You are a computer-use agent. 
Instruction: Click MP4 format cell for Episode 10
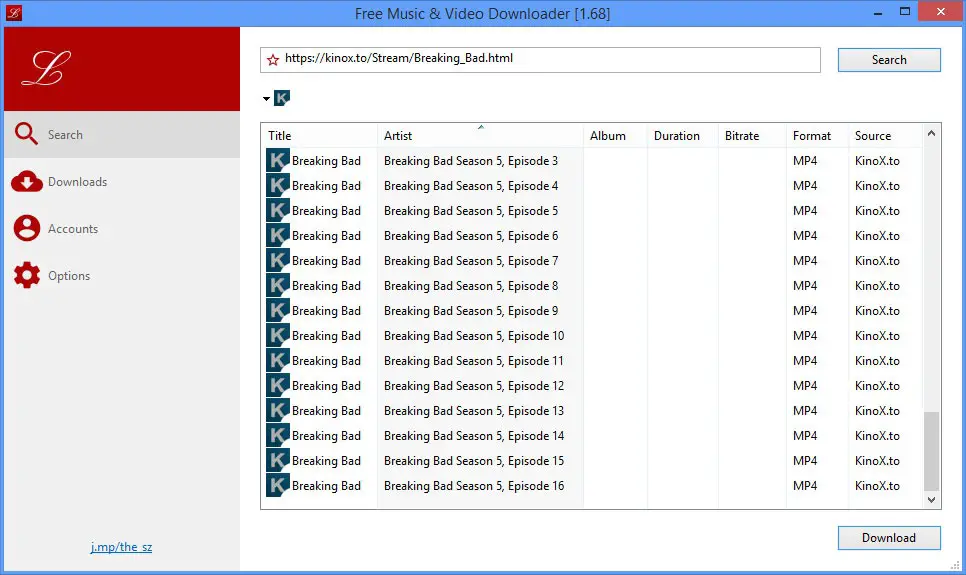coord(805,335)
